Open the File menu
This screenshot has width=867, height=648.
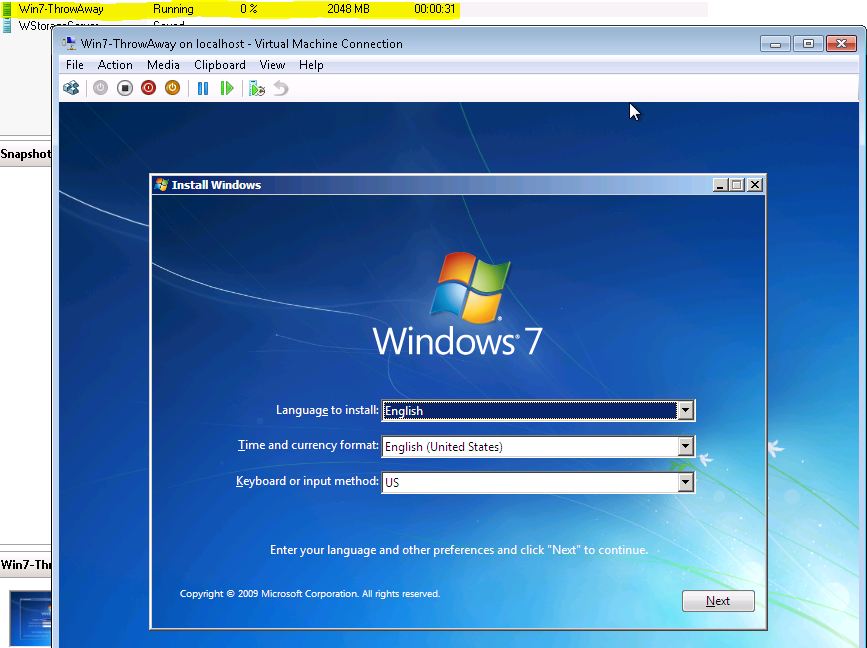tap(74, 65)
